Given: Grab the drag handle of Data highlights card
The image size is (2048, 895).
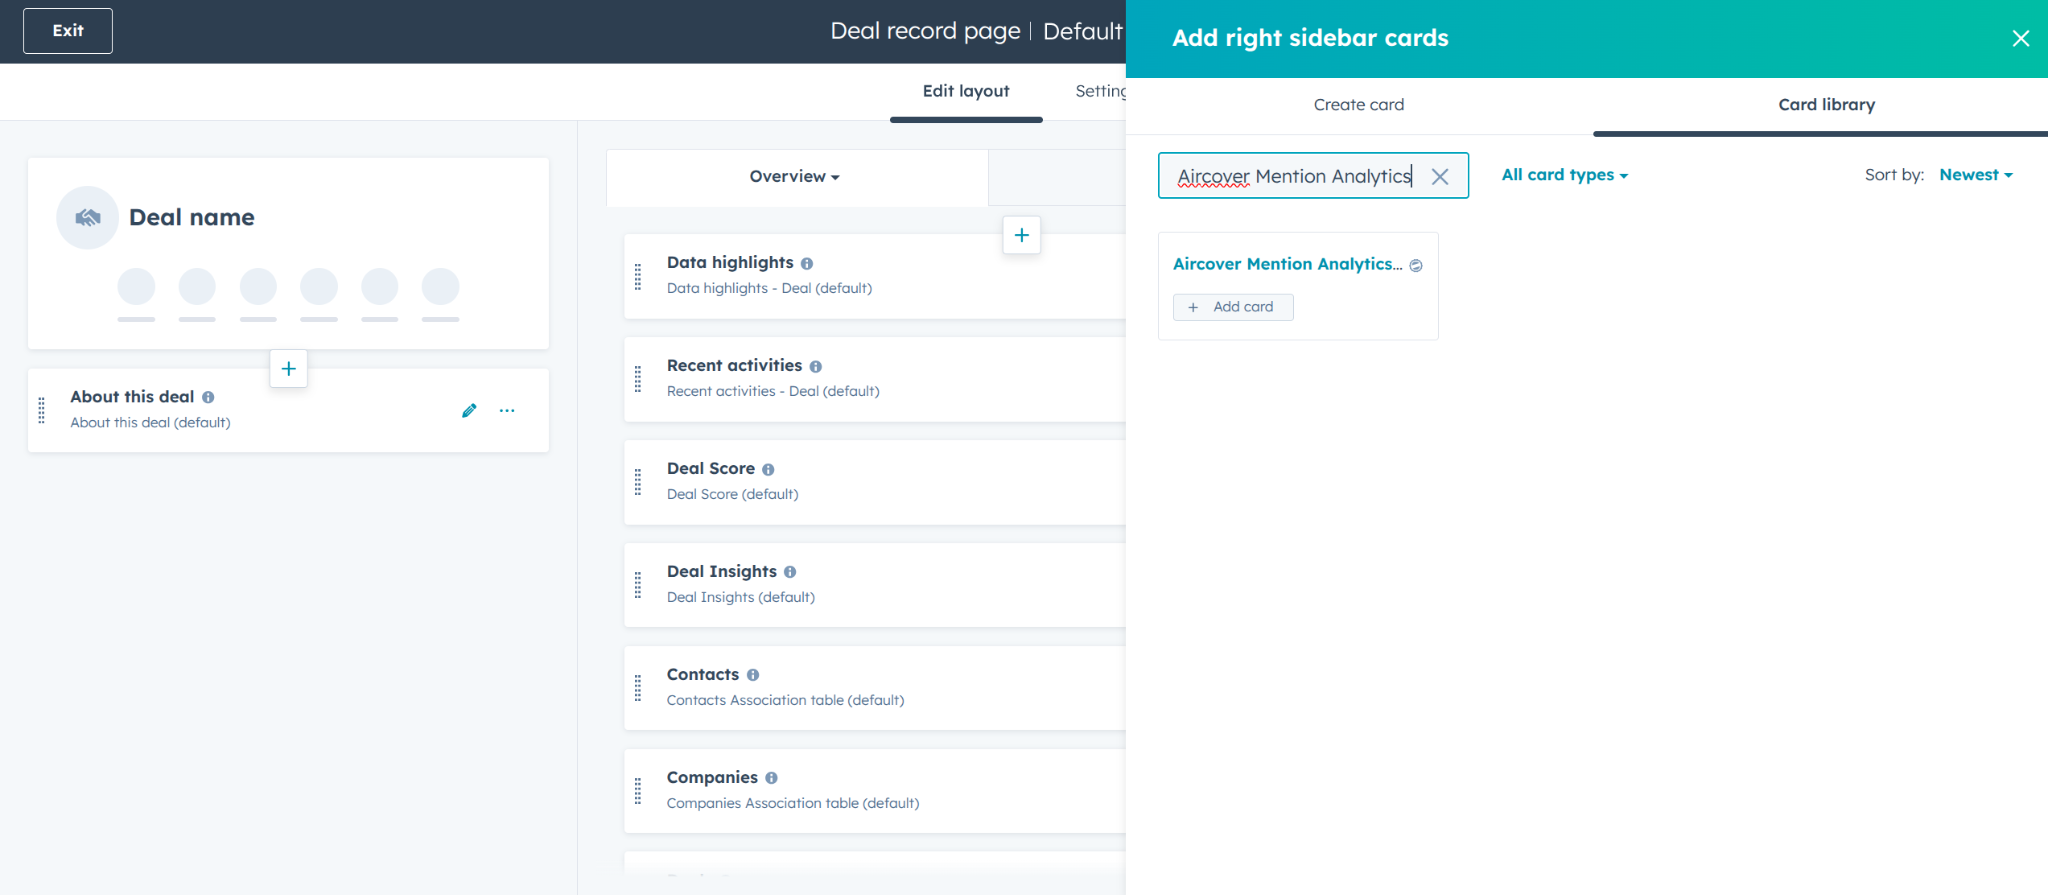Looking at the screenshot, I should tap(638, 277).
